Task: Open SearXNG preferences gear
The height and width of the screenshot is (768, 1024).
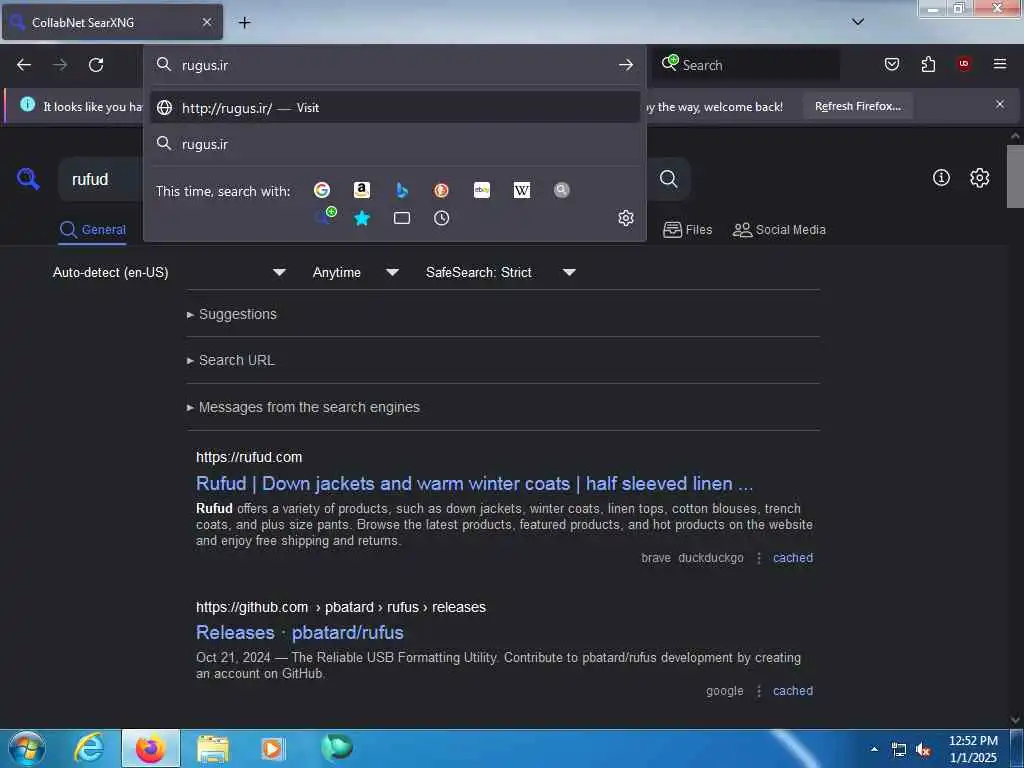Action: point(979,178)
